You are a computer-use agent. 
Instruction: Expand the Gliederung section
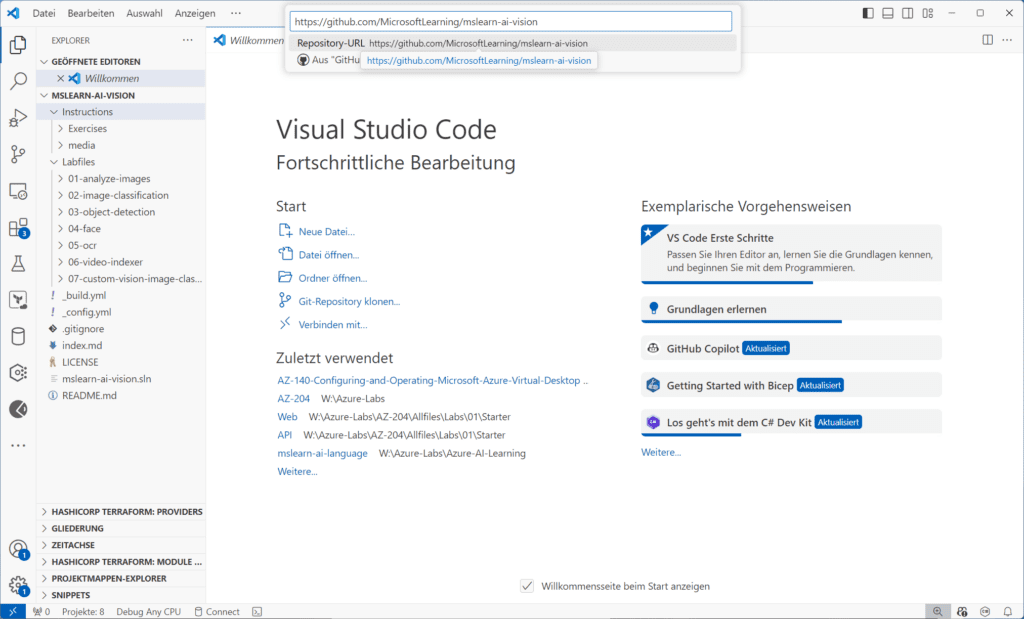[x=121, y=528]
